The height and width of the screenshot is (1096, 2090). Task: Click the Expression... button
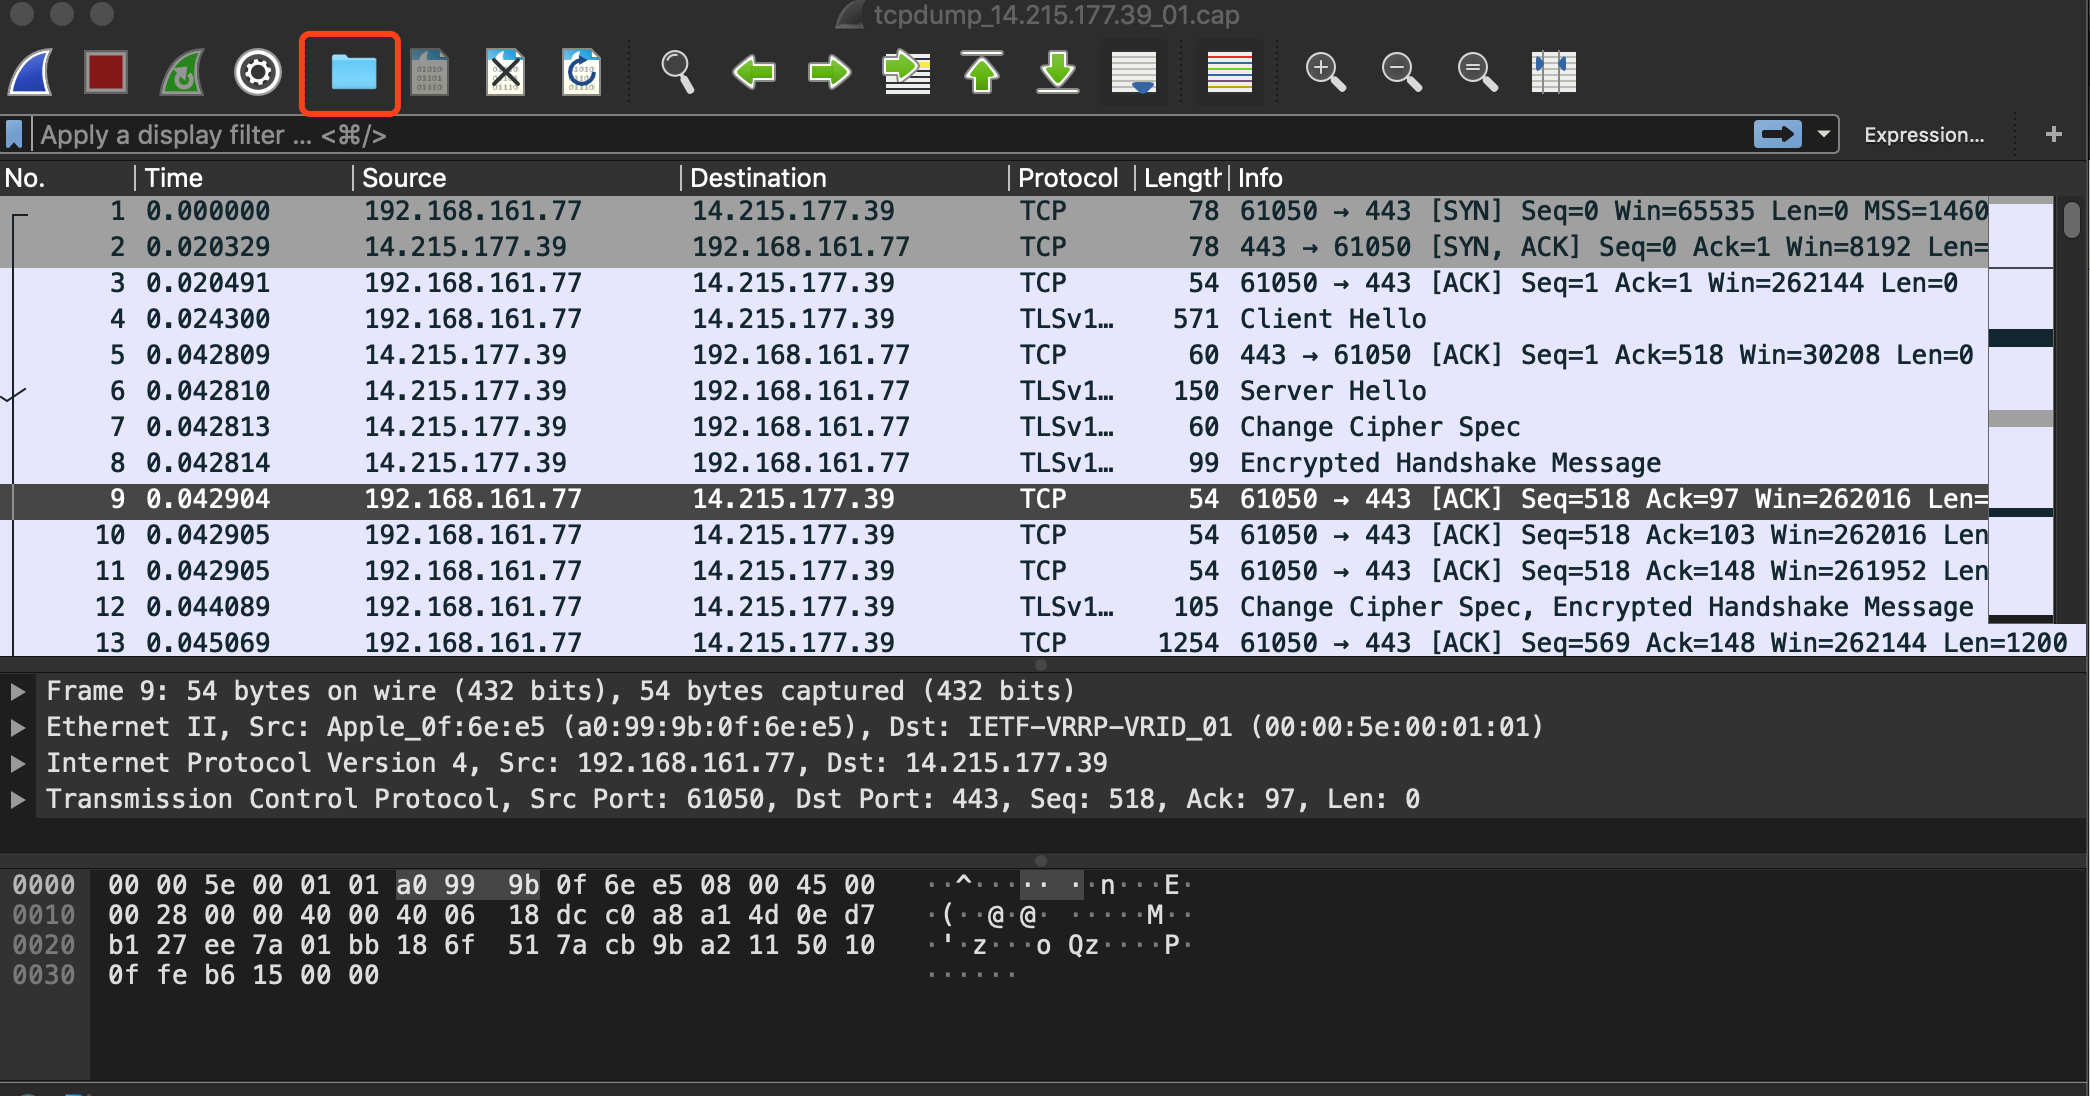(1923, 135)
